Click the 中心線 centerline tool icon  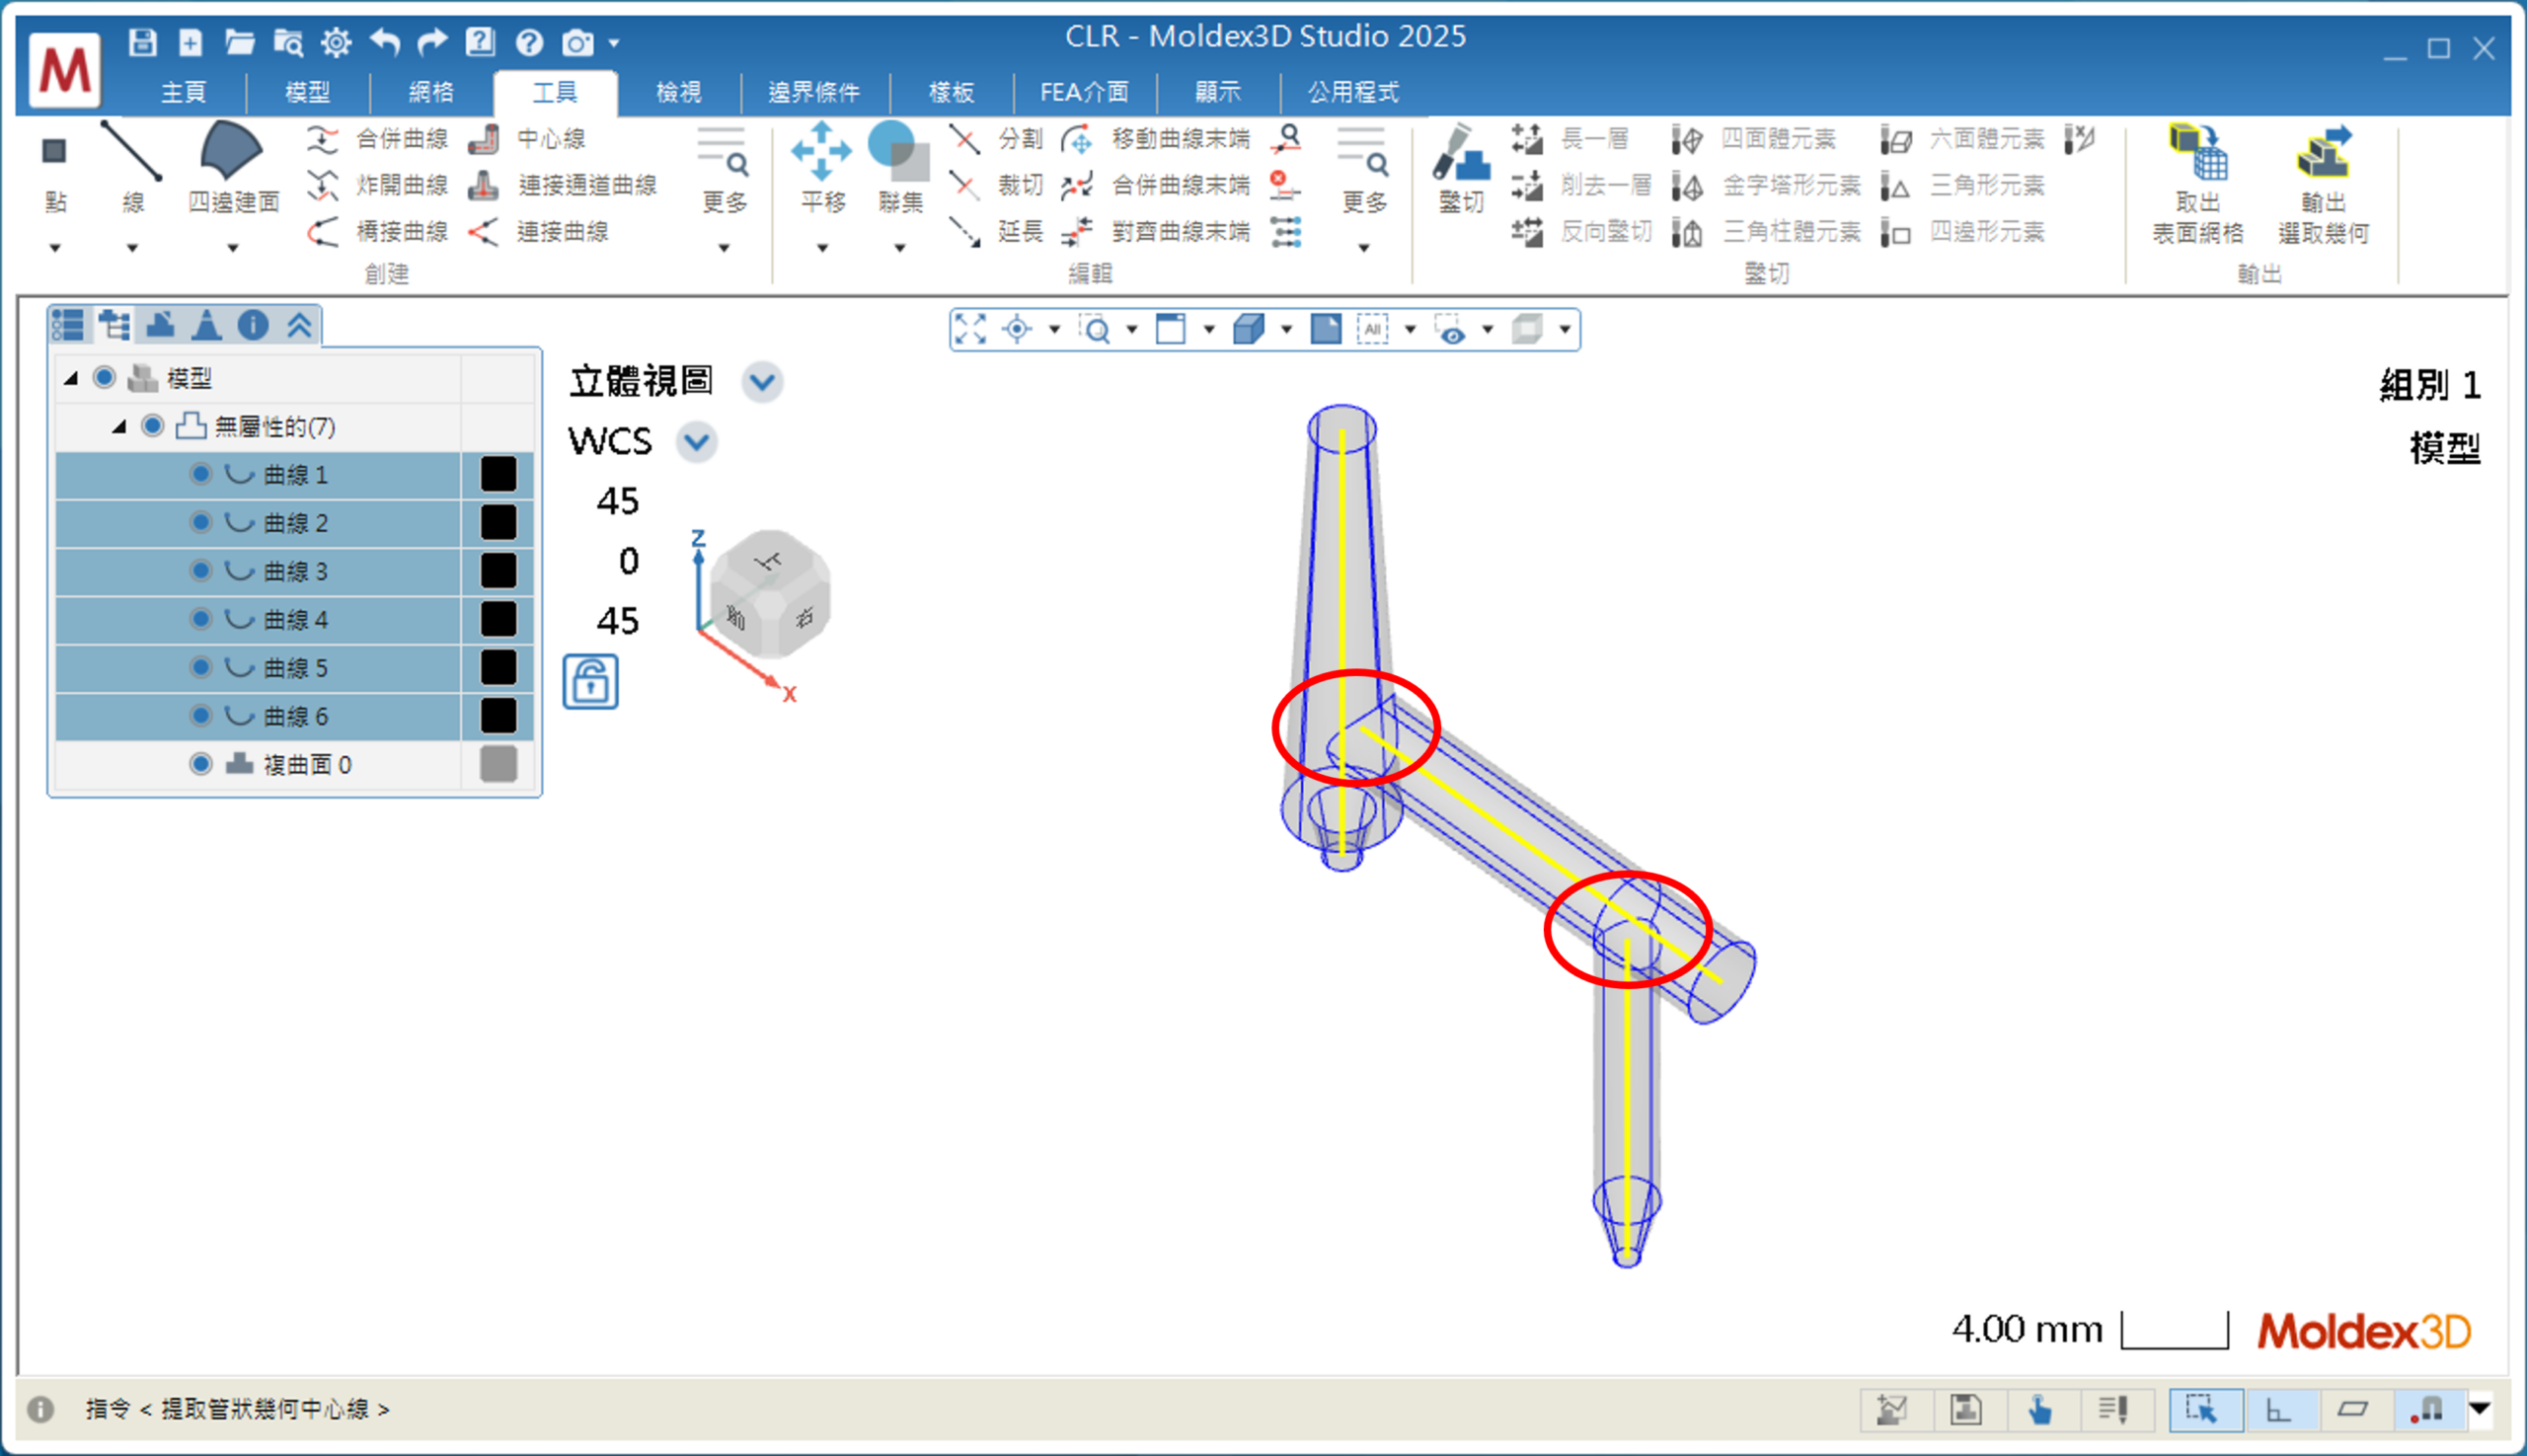pos(484,139)
